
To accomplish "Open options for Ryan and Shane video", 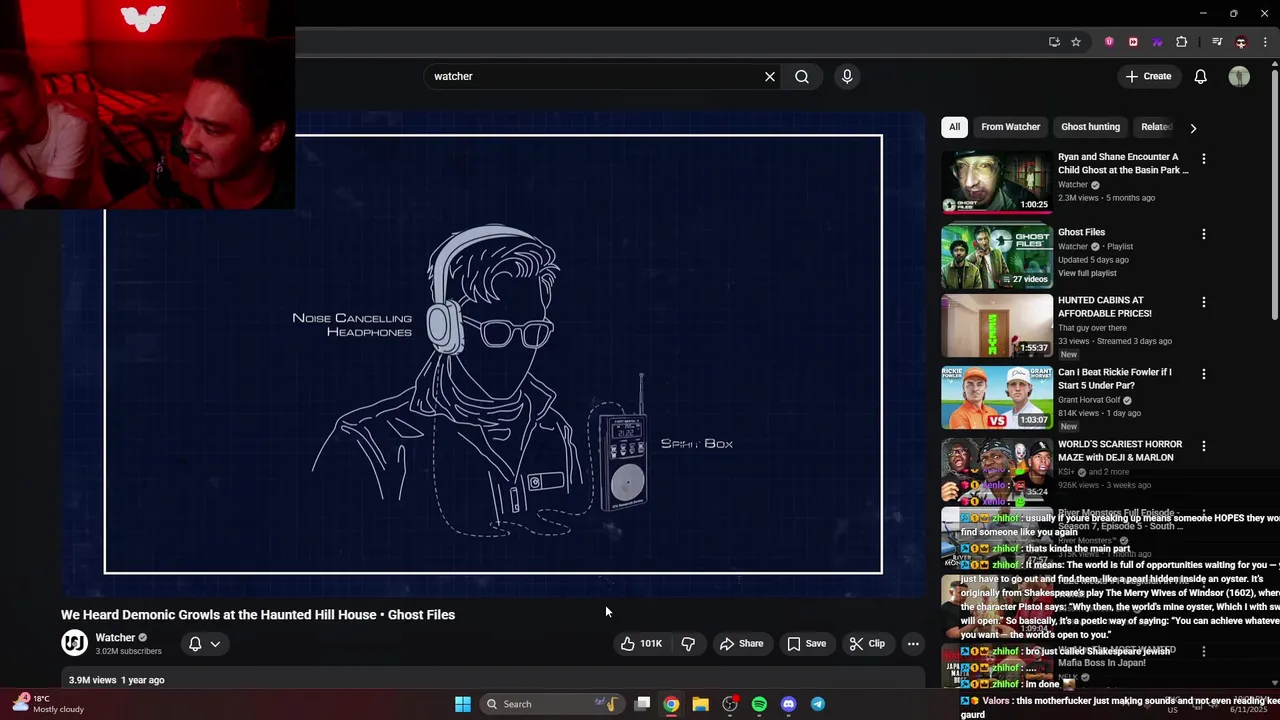I will [1204, 159].
